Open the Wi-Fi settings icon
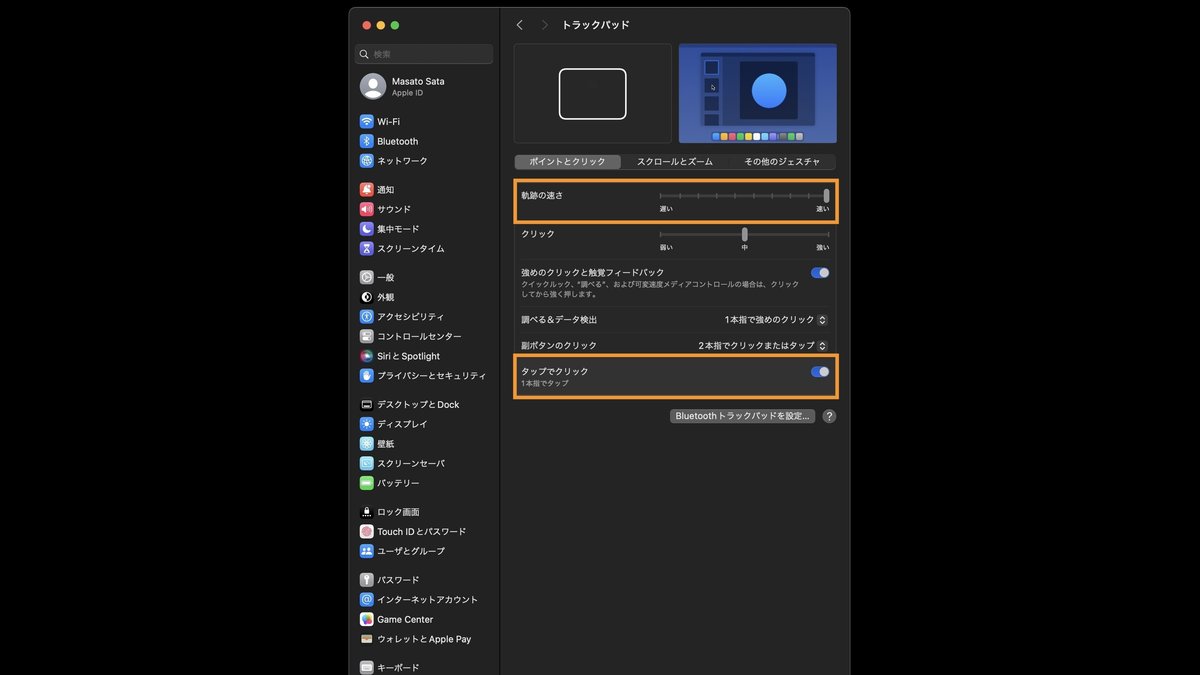The width and height of the screenshot is (1200, 675). click(x=367, y=121)
